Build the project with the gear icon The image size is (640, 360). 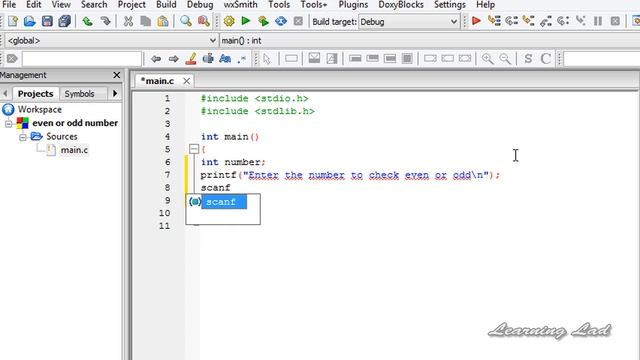coord(229,21)
